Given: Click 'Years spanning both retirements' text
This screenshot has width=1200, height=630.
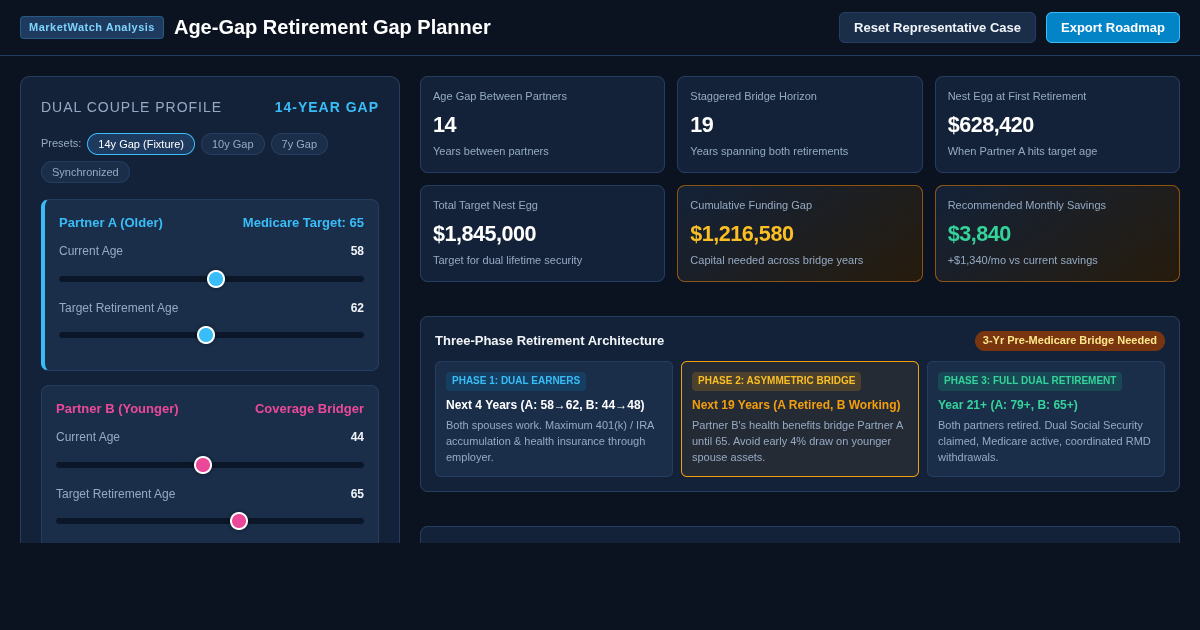Looking at the screenshot, I should [x=769, y=151].
